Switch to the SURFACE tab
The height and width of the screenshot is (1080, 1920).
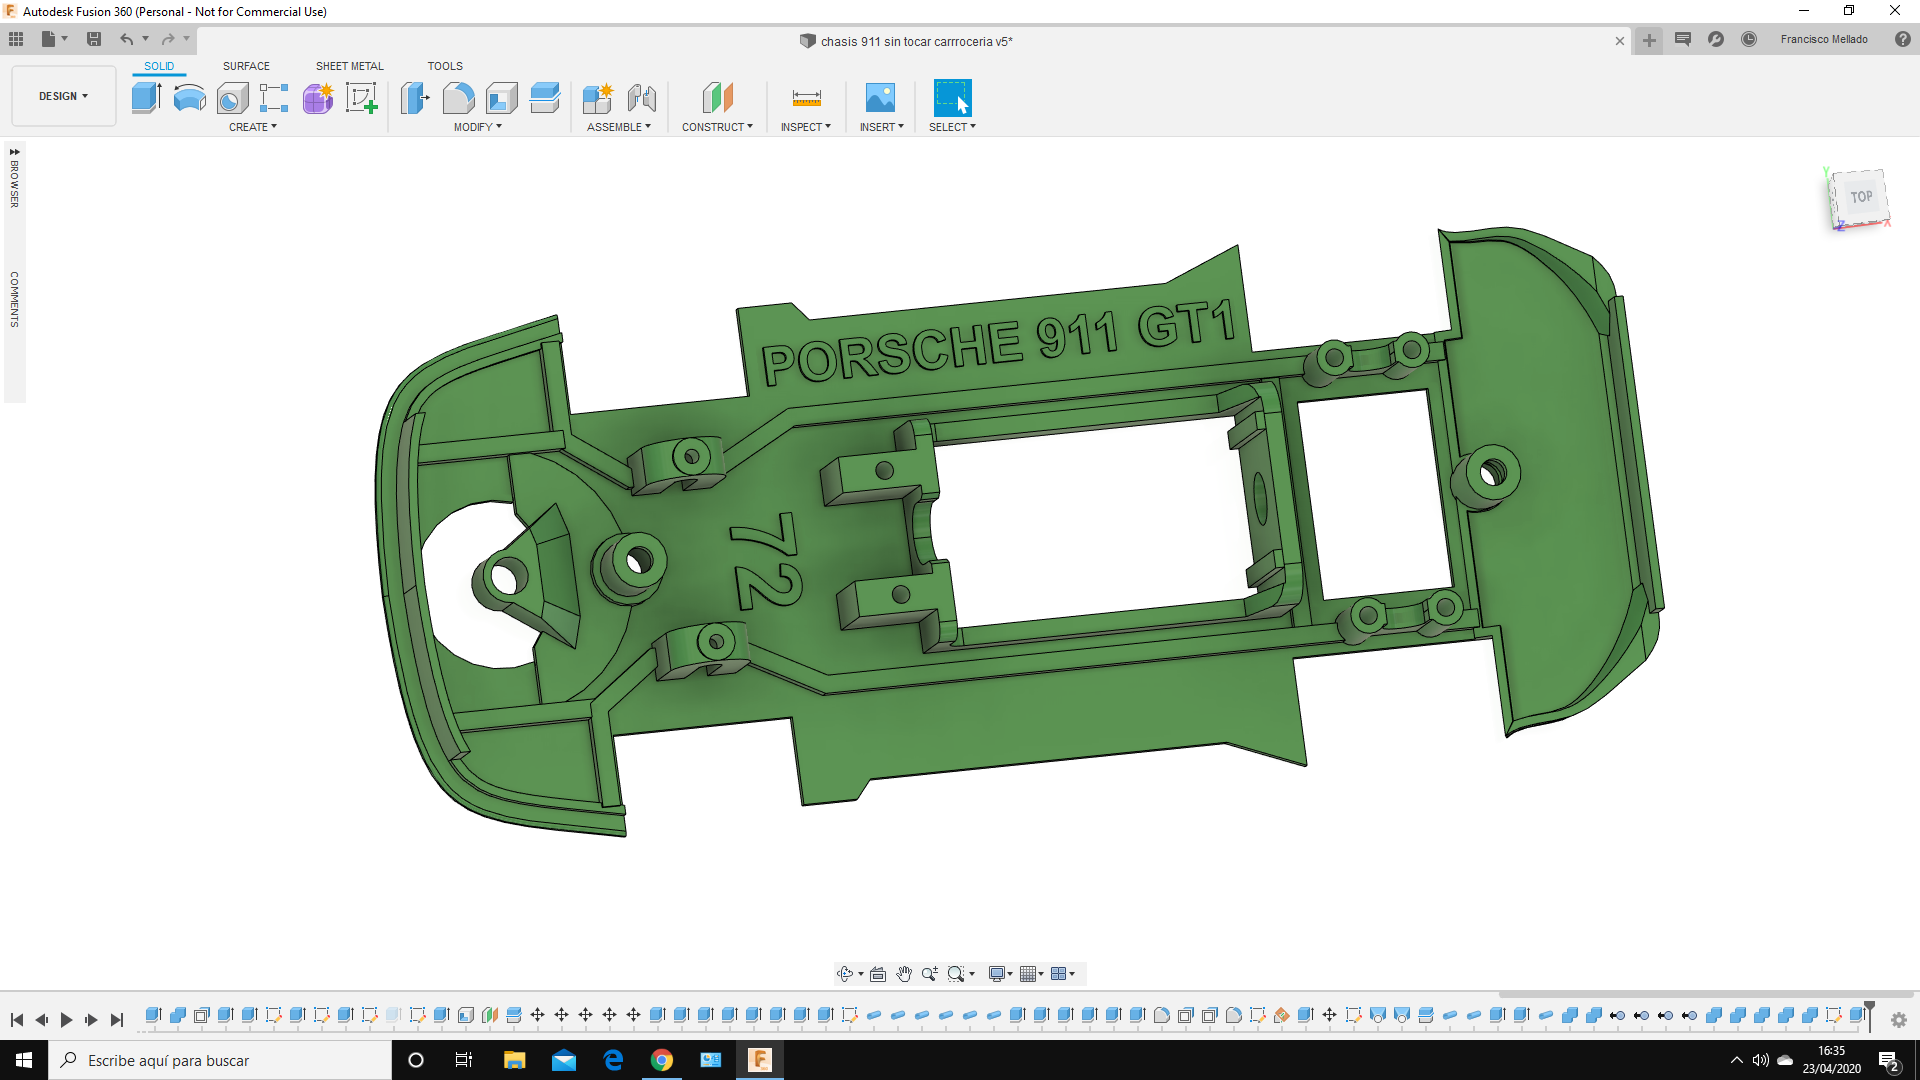(246, 66)
